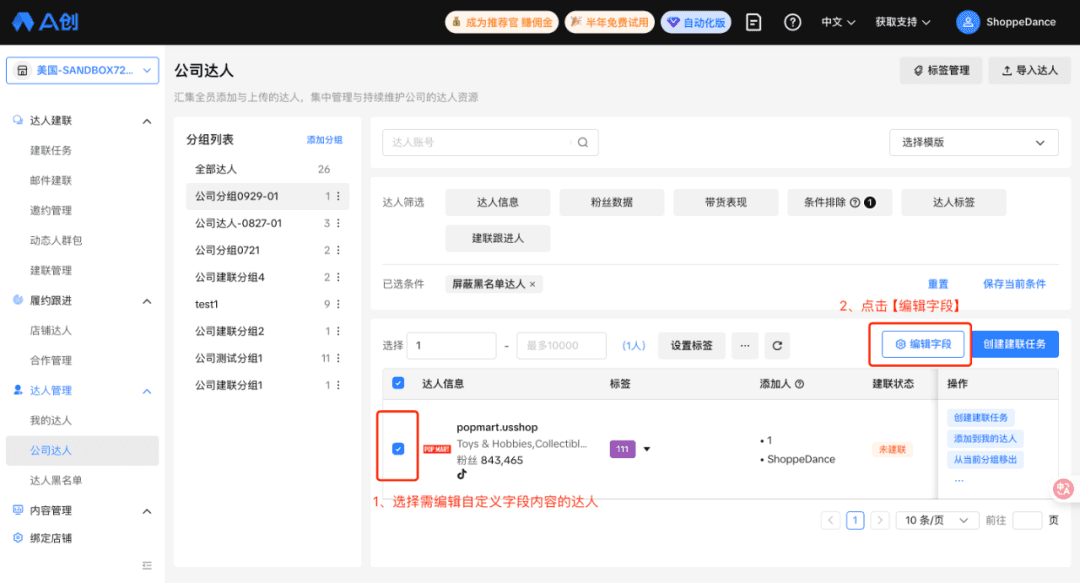The width and height of the screenshot is (1080, 583).
Task: Click the POP MART avatar thumbnail
Action: pyautogui.click(x=437, y=449)
